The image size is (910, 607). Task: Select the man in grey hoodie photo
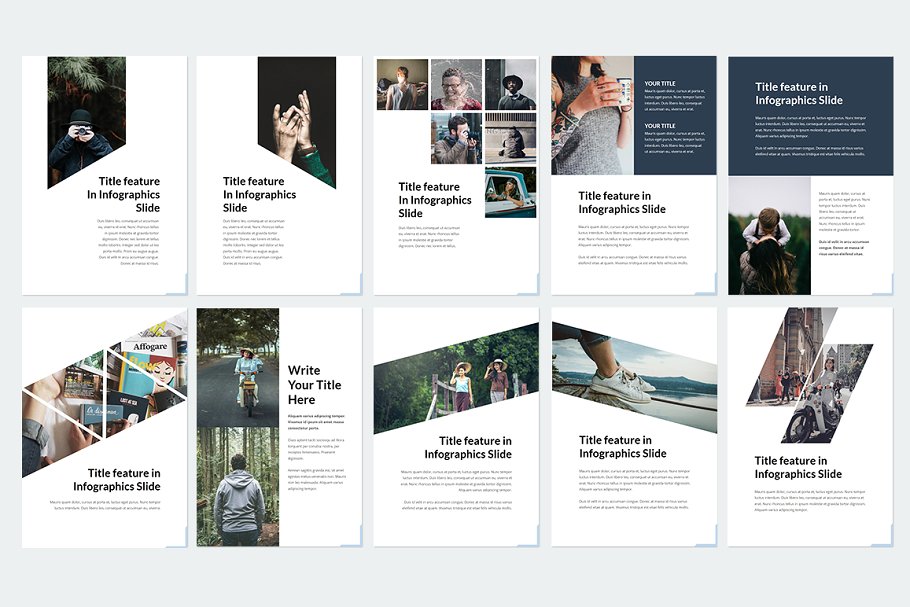(x=238, y=487)
